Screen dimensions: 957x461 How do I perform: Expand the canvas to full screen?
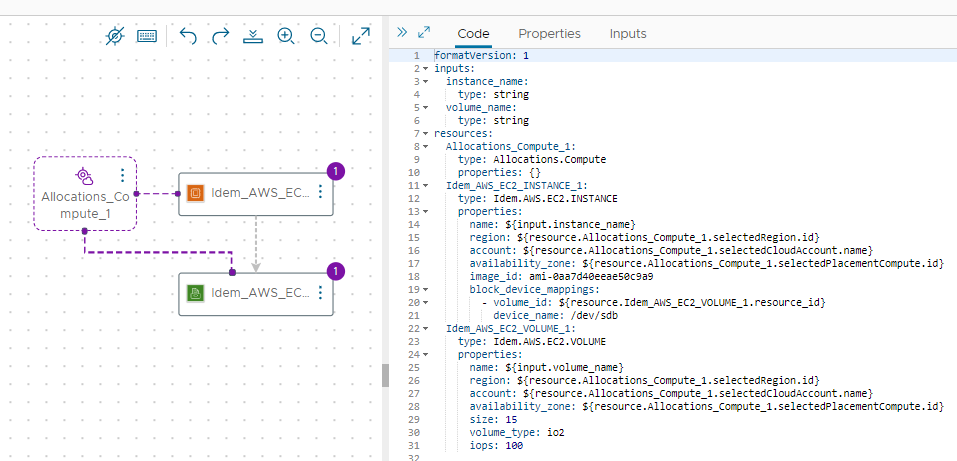(x=361, y=36)
